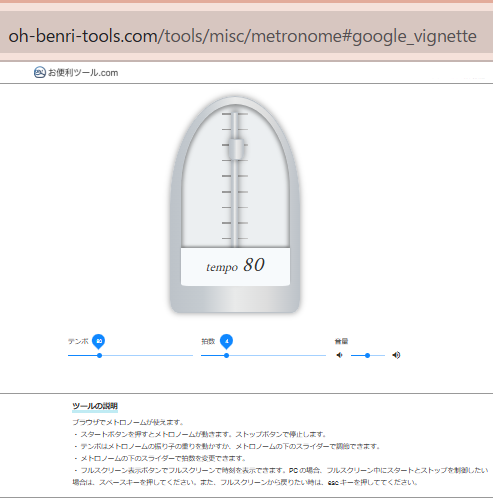Click the browser address bar URL

click(x=242, y=36)
